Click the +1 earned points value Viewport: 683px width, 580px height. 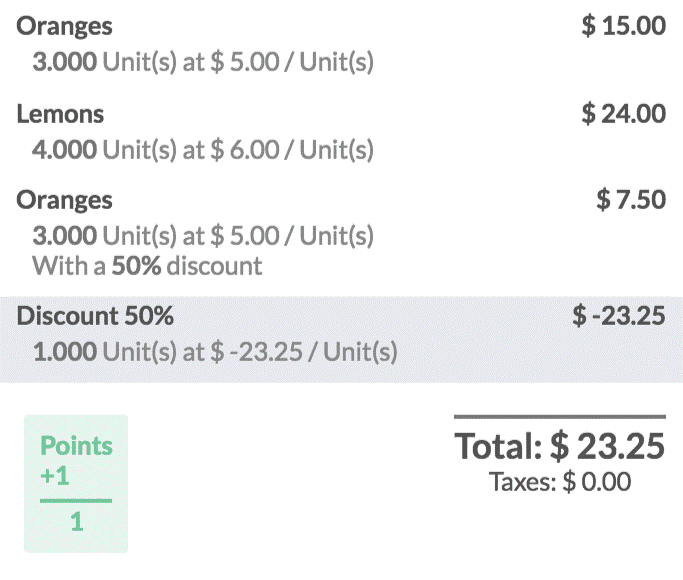coord(55,476)
